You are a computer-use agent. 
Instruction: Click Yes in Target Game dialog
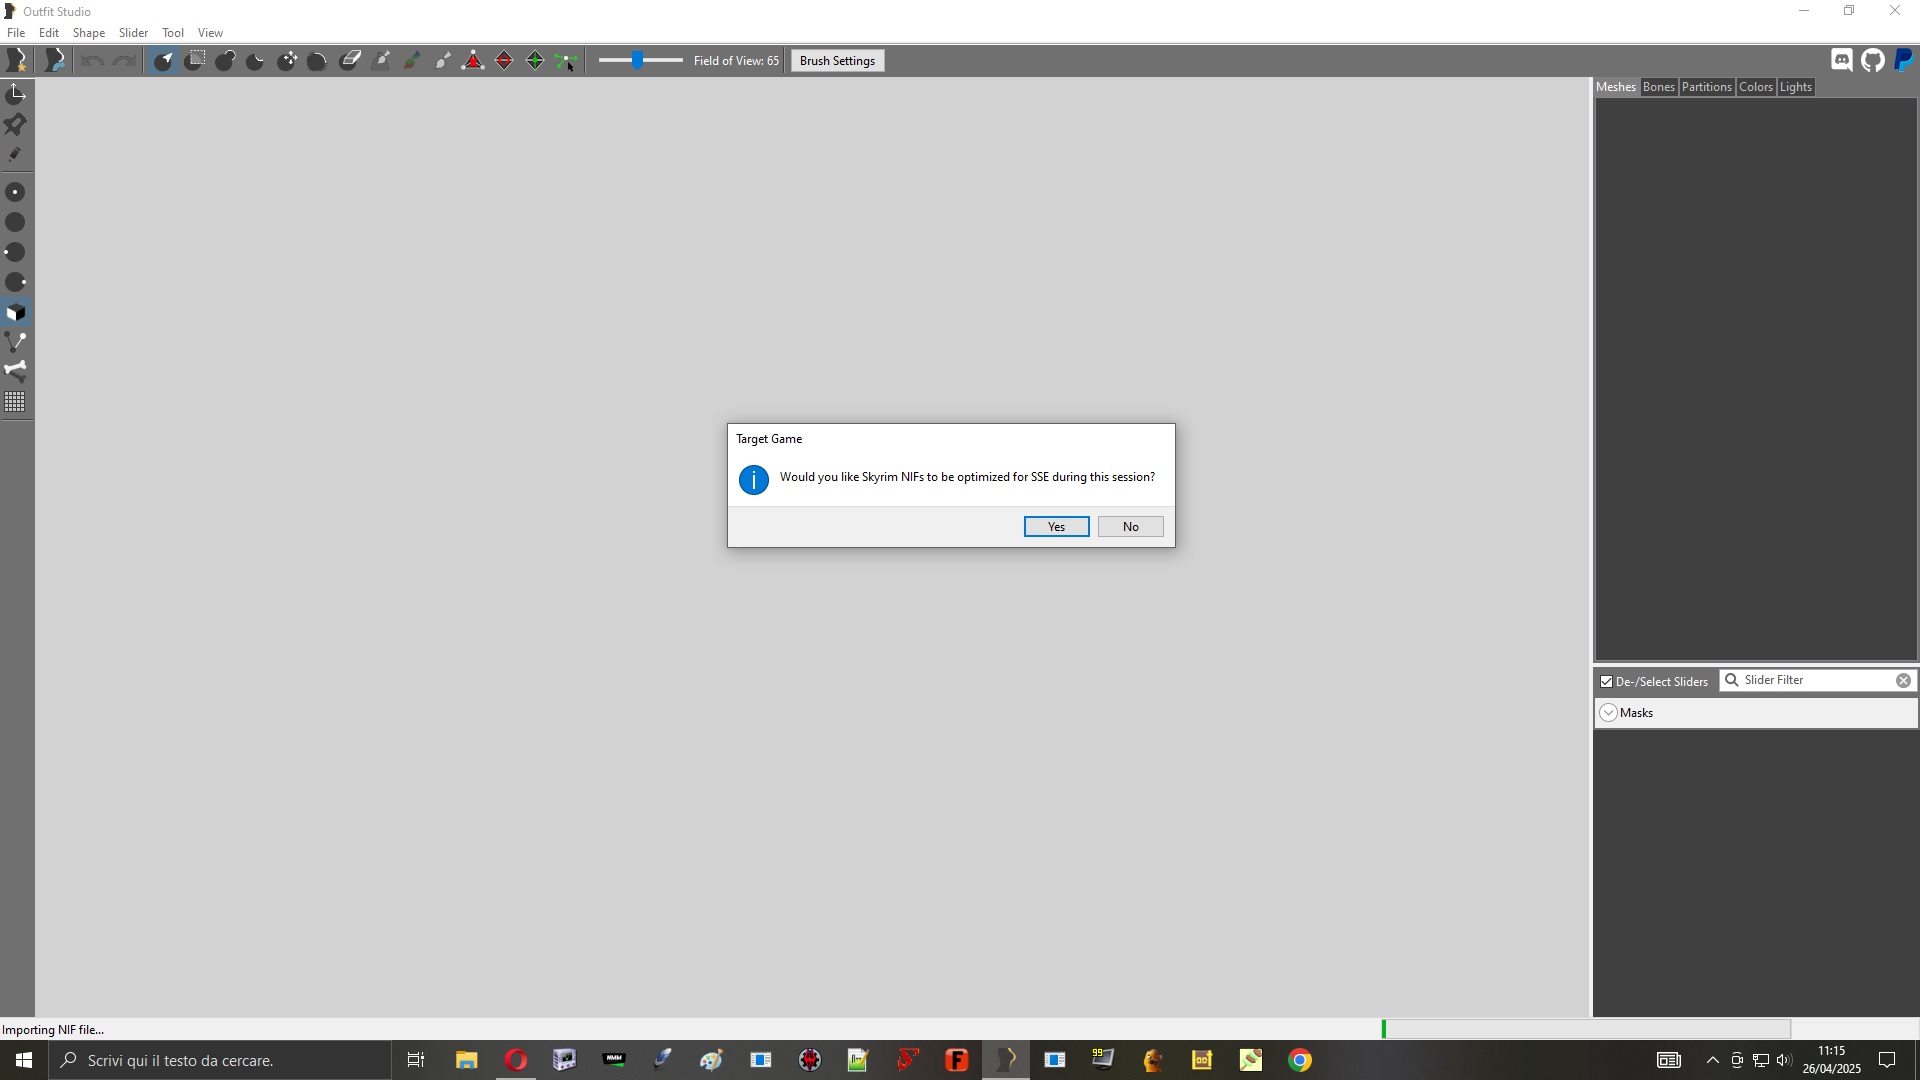point(1057,527)
